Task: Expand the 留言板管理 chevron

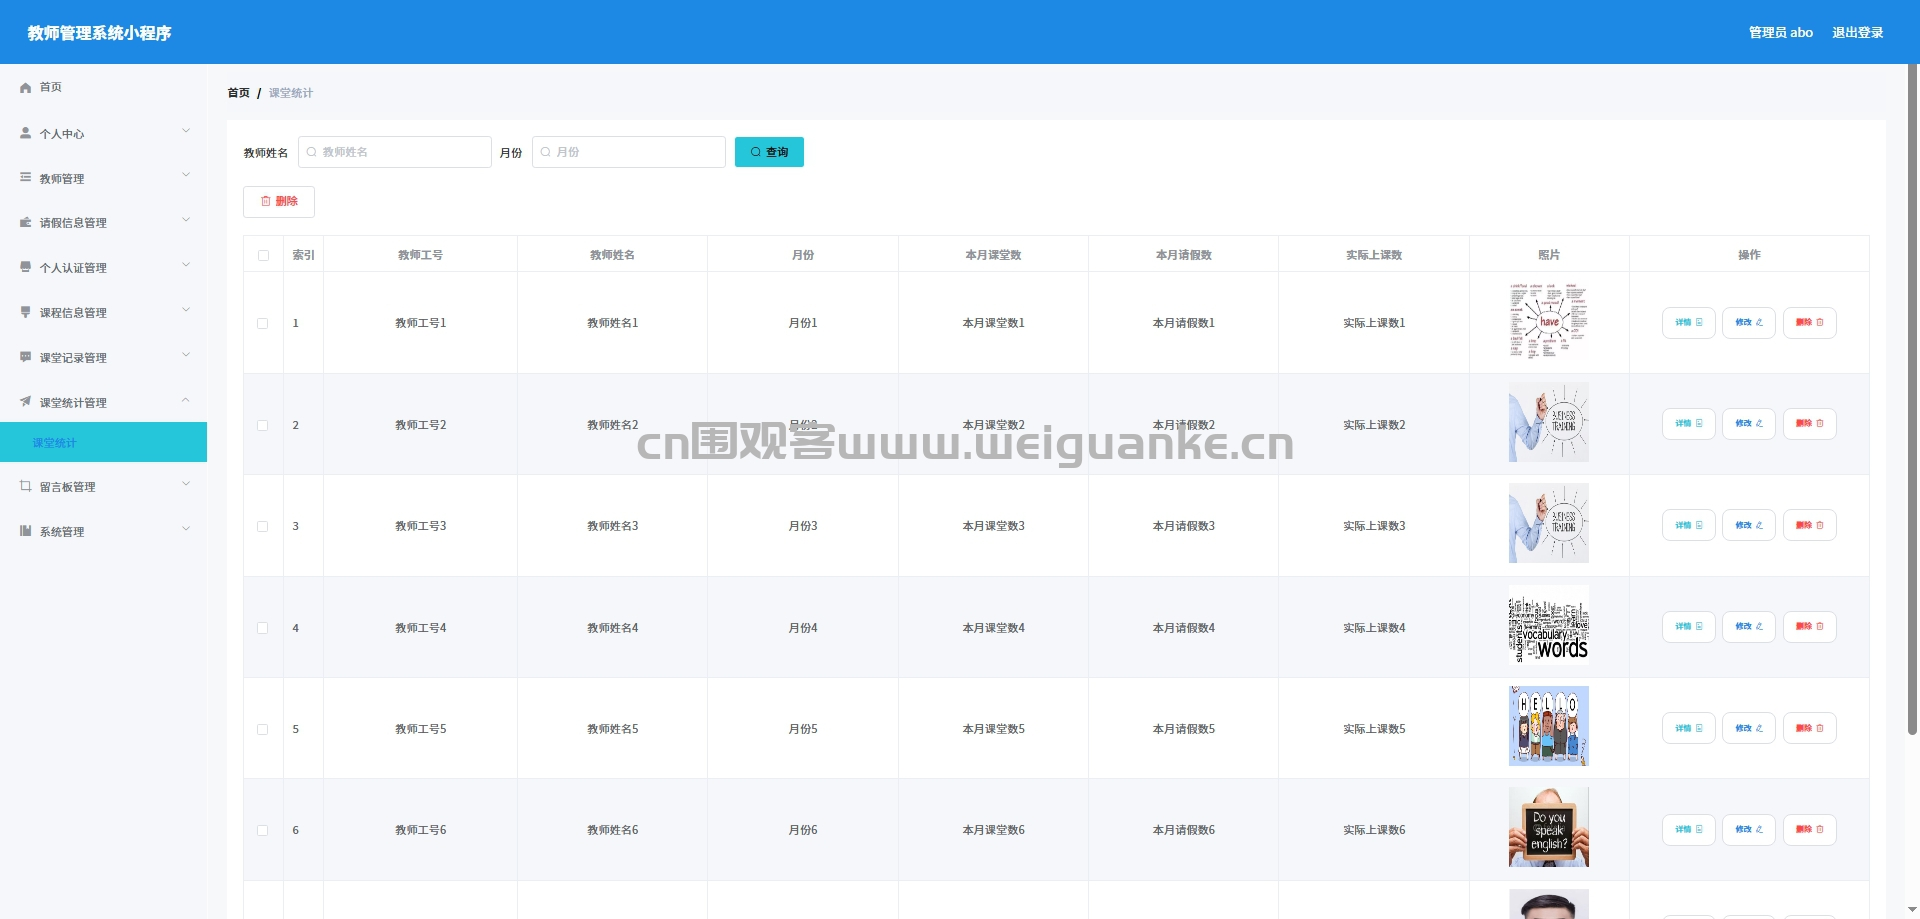Action: click(186, 484)
